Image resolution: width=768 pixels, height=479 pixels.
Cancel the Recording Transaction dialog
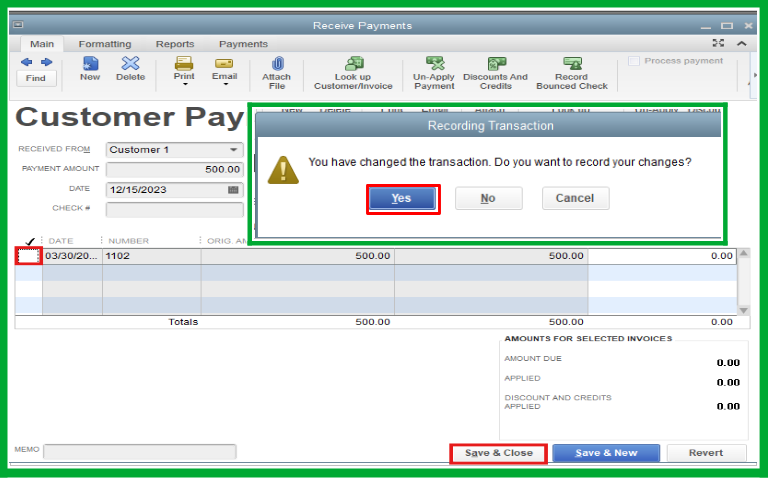(576, 198)
